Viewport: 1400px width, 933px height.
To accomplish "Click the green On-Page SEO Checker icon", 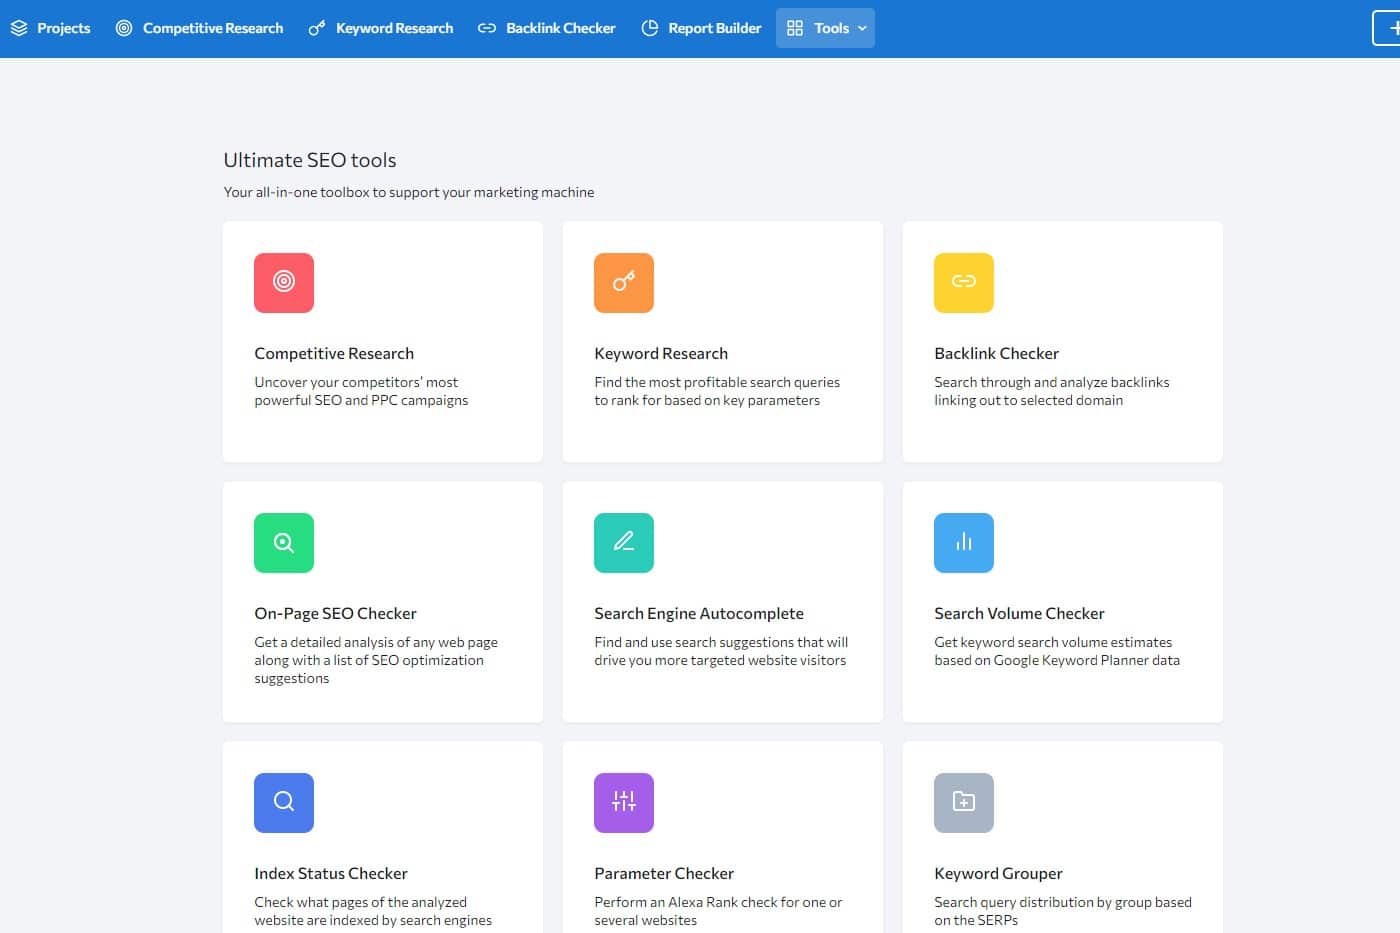I will click(284, 543).
